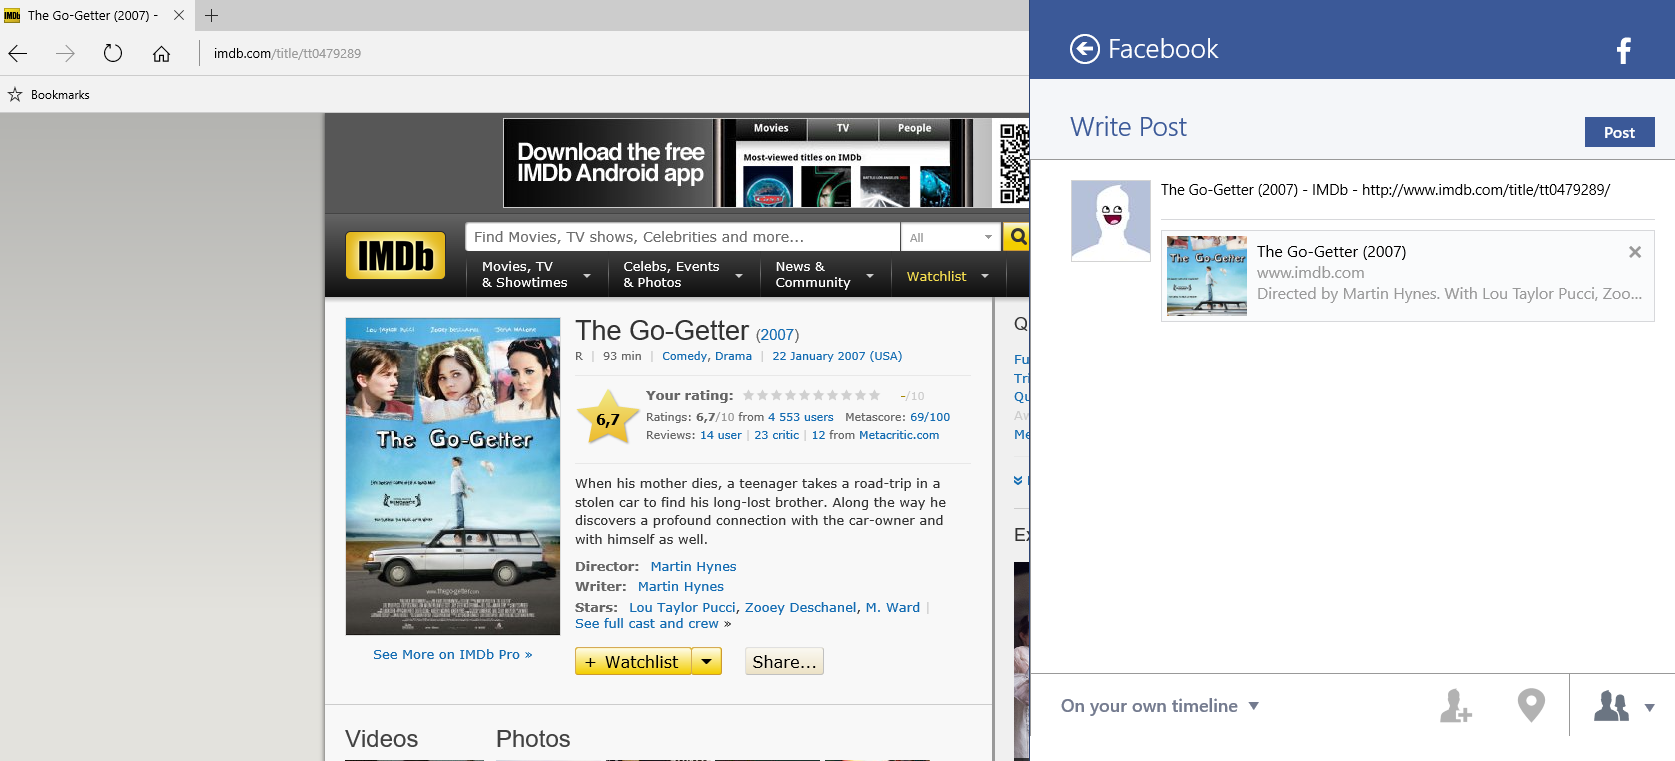Click the Metacritic.com link
The image size is (1675, 761).
click(899, 435)
